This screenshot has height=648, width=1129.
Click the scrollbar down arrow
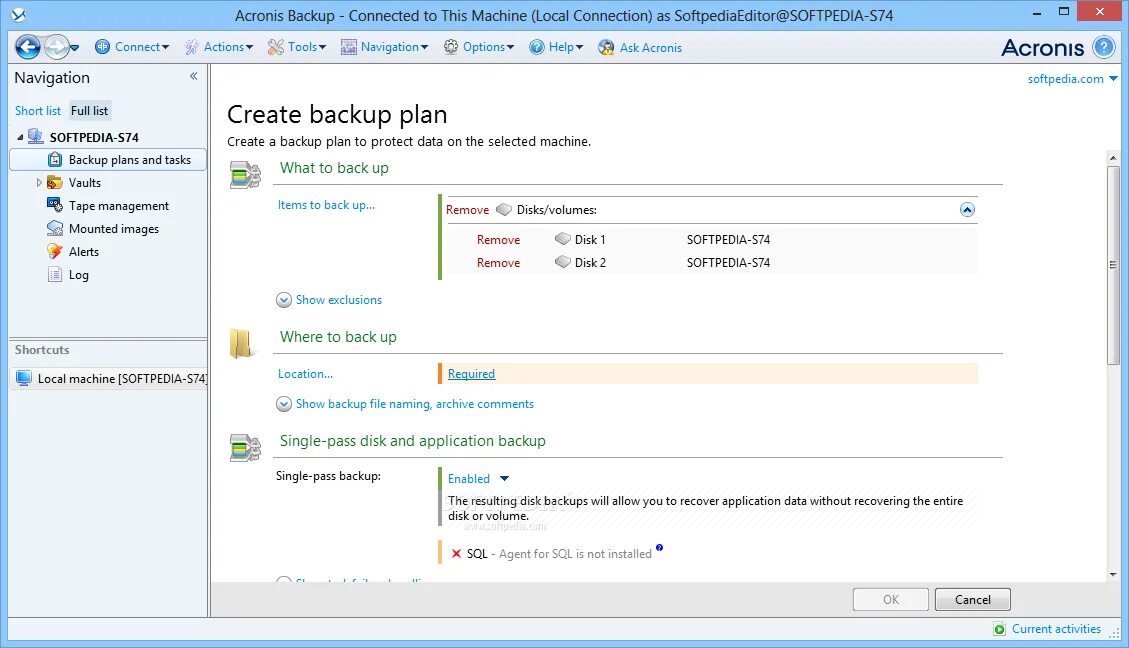click(x=1113, y=575)
